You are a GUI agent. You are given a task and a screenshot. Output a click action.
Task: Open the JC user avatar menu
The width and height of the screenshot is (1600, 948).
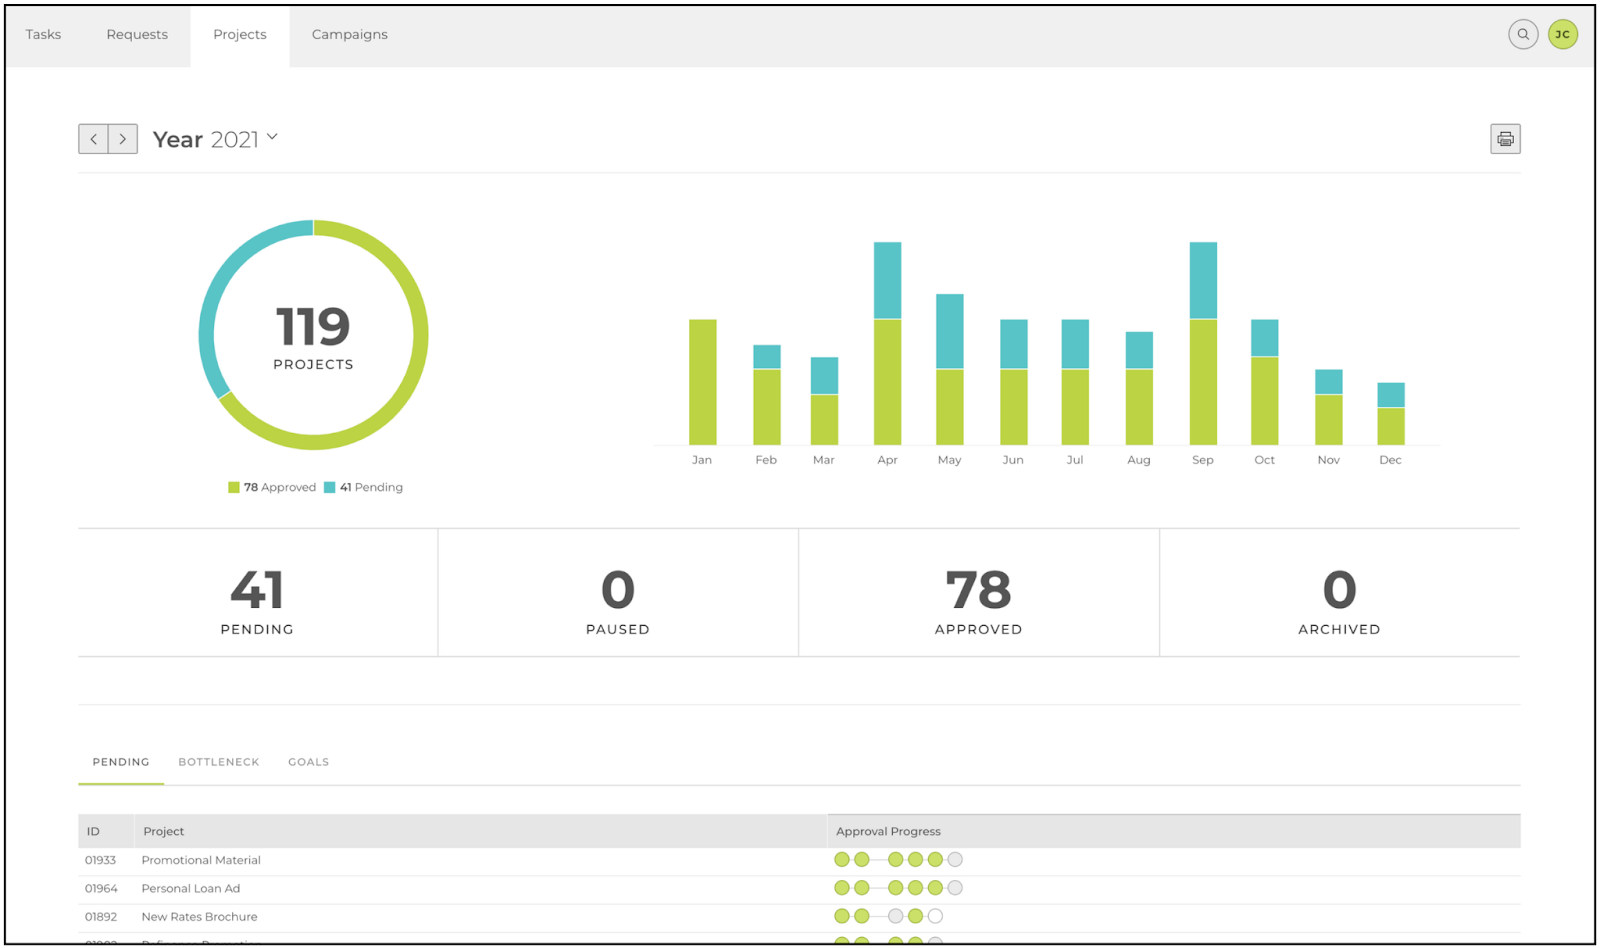1563,34
